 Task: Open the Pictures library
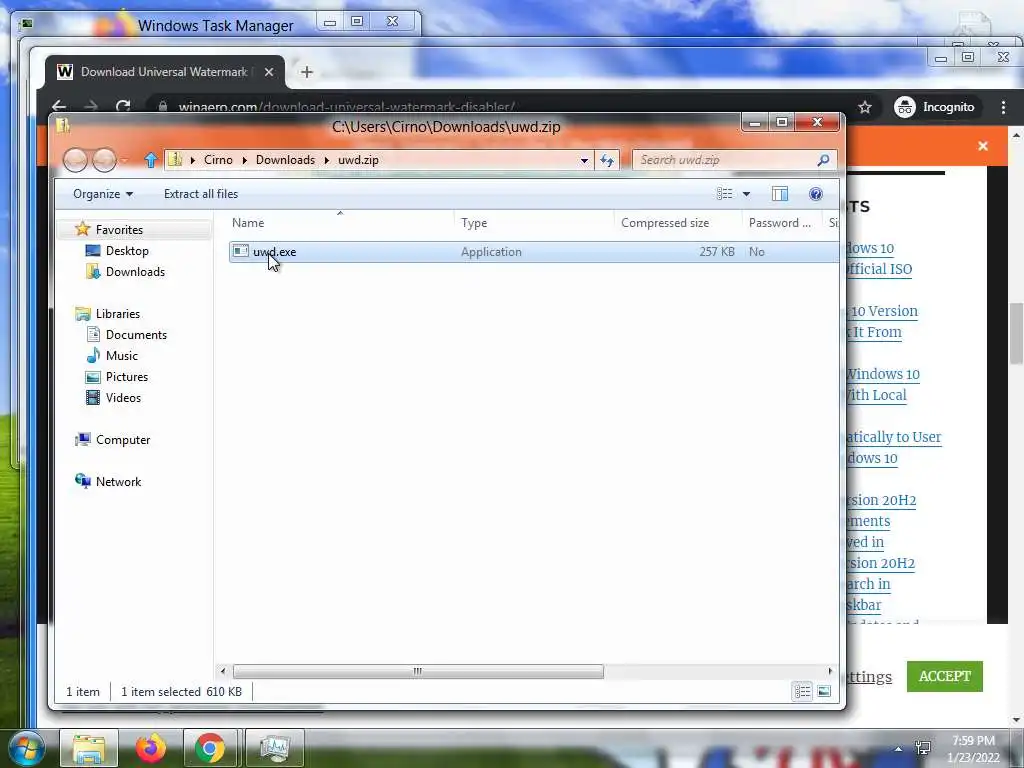[x=127, y=377]
